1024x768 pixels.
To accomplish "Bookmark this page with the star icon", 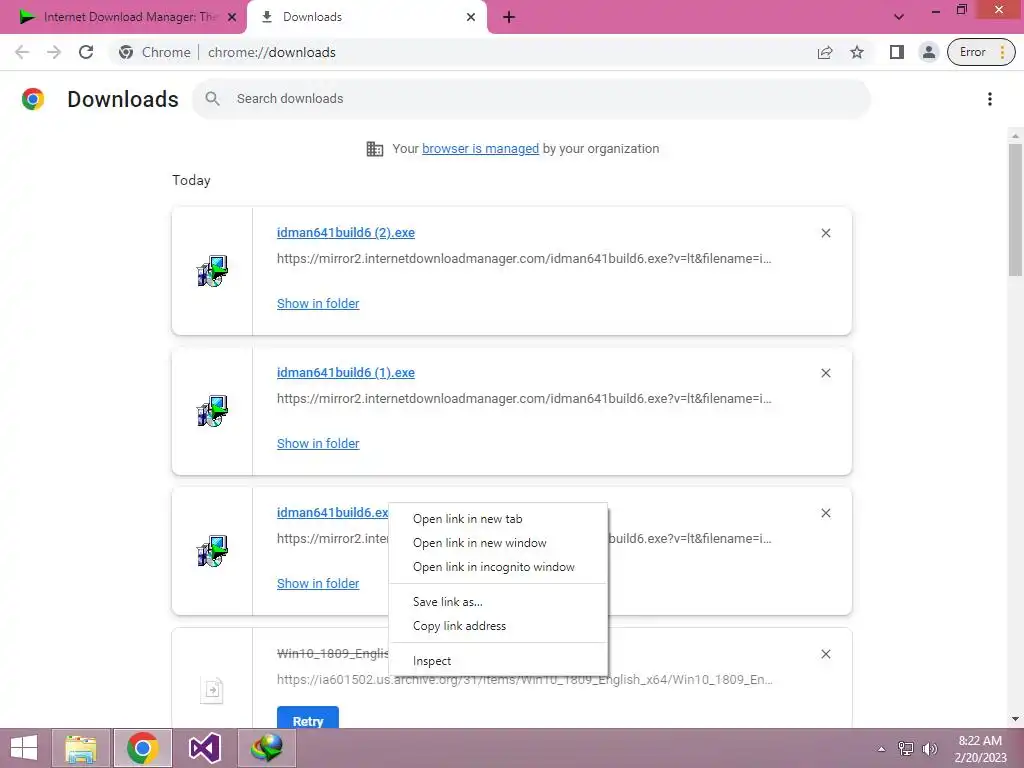I will (x=857, y=52).
